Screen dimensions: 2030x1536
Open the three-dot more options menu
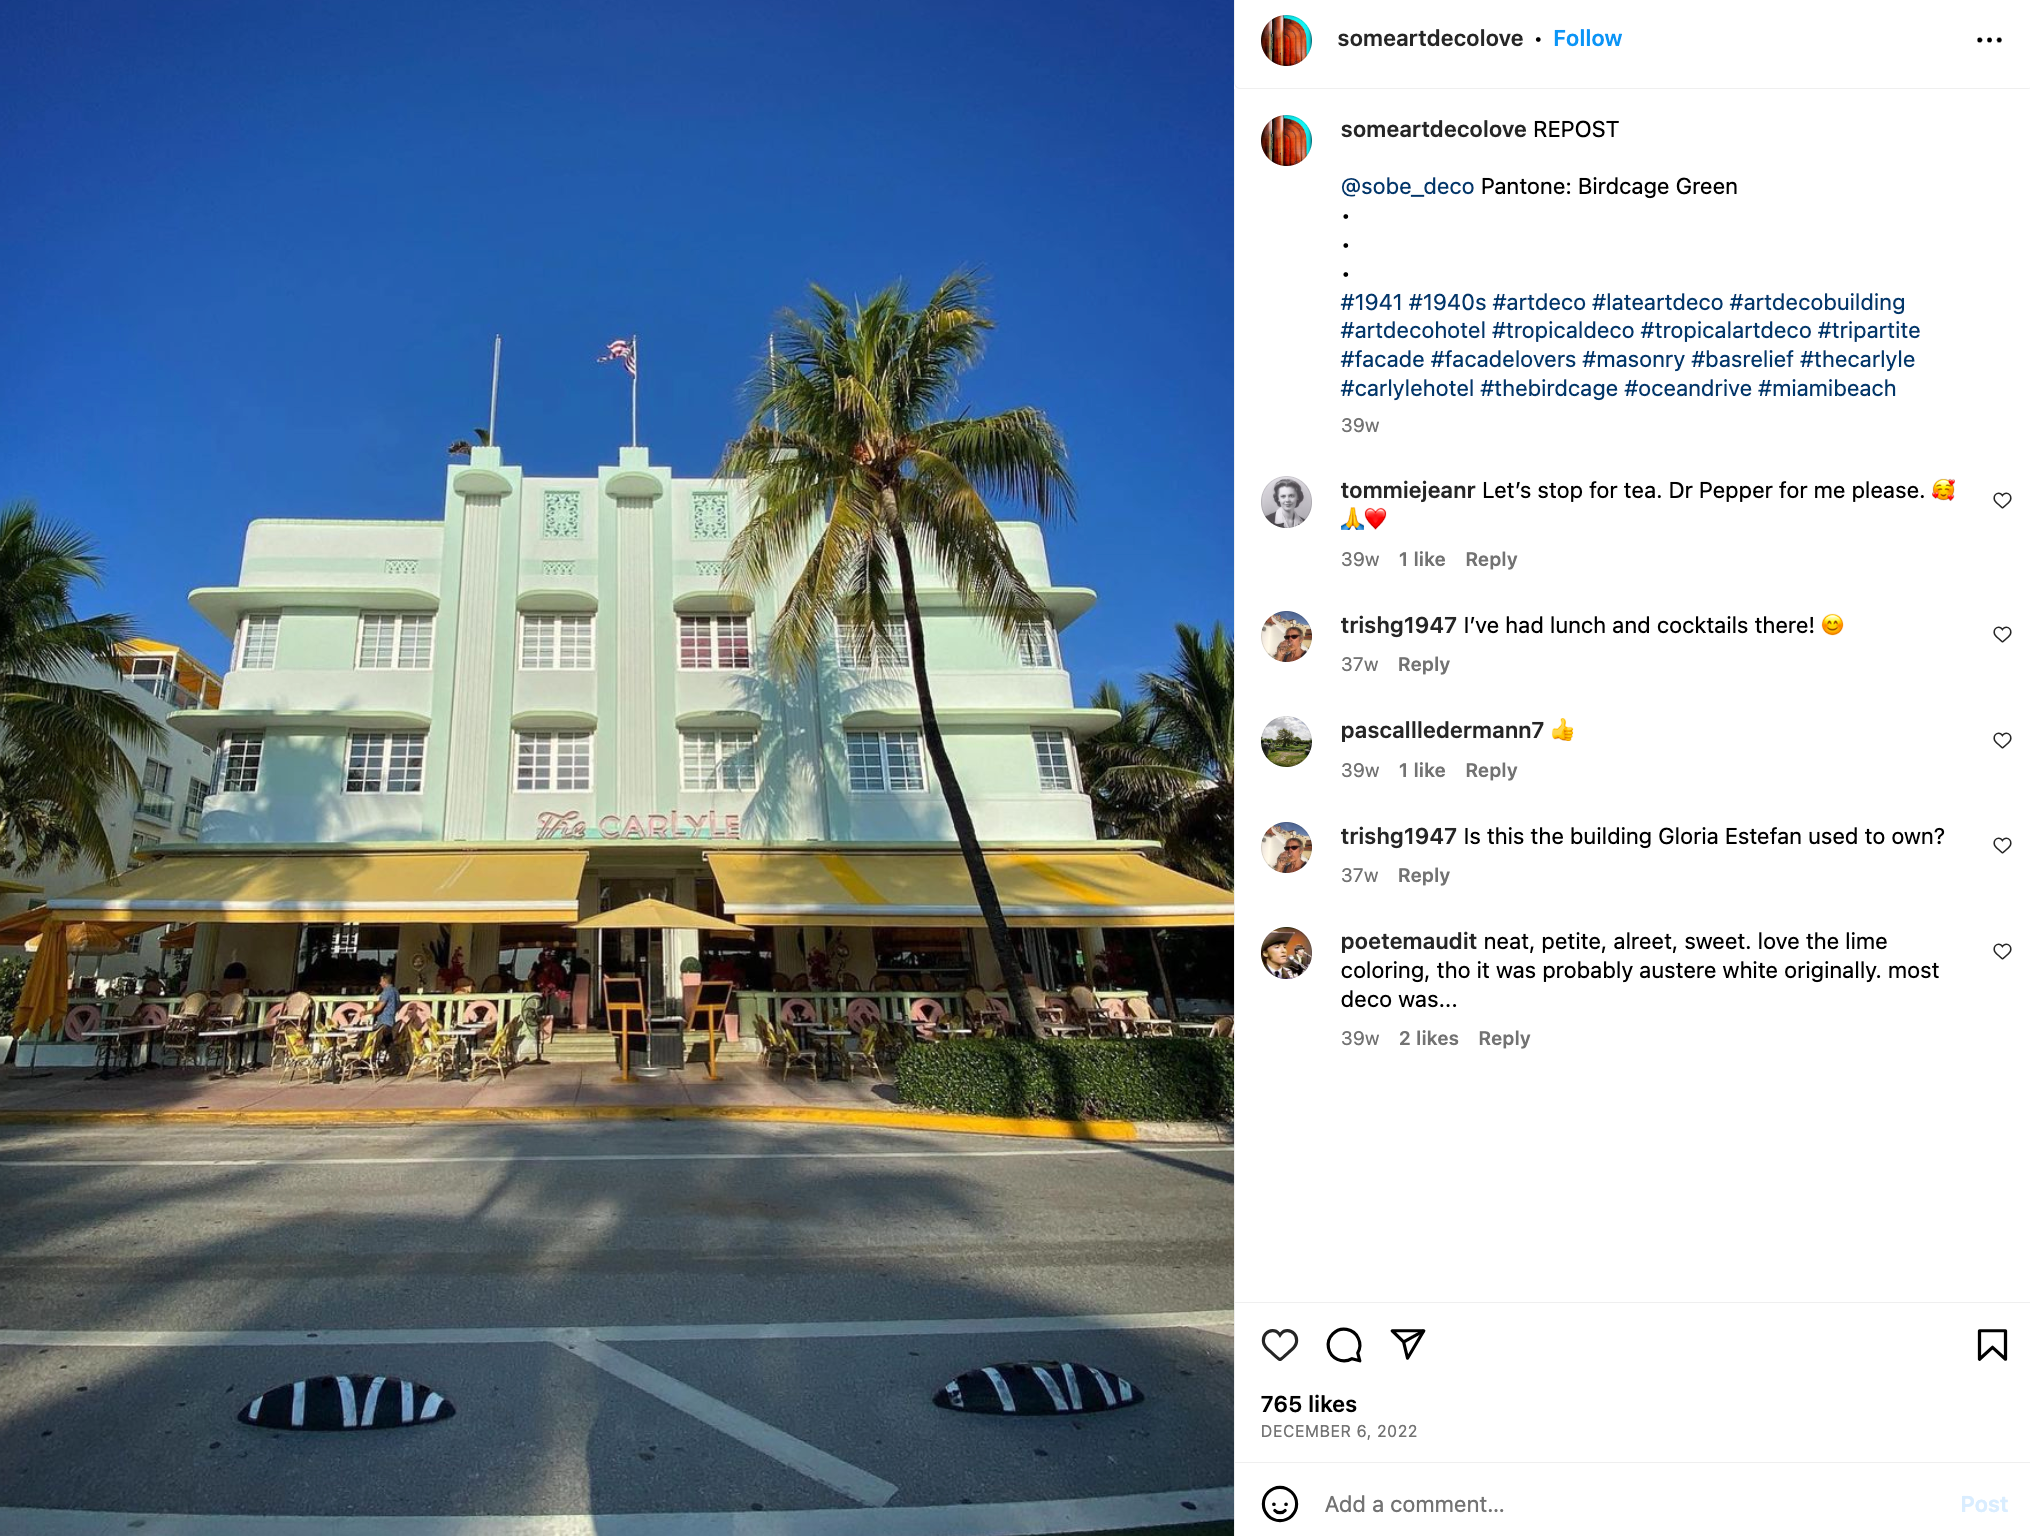coord(1989,40)
